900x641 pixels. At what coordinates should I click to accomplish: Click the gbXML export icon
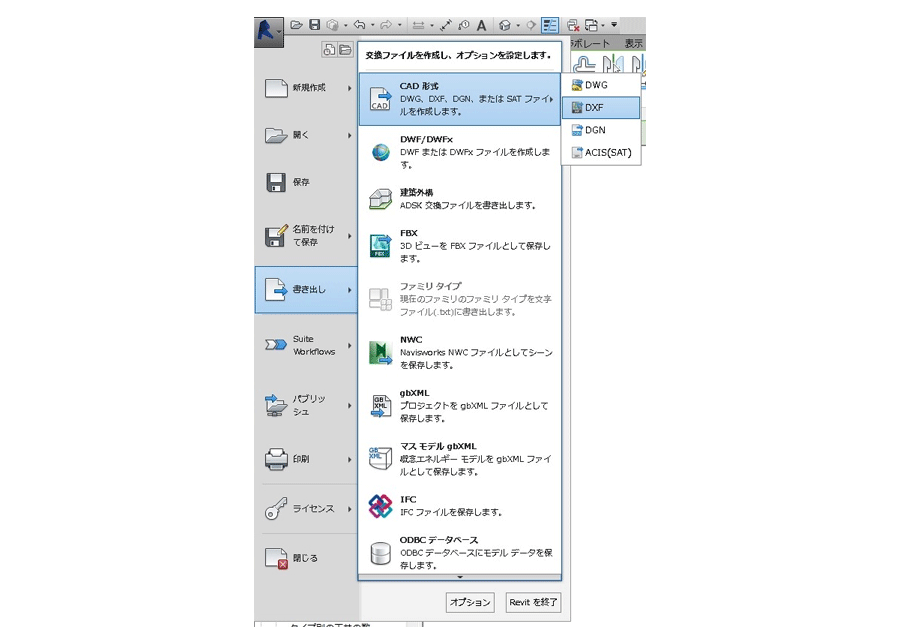point(381,406)
